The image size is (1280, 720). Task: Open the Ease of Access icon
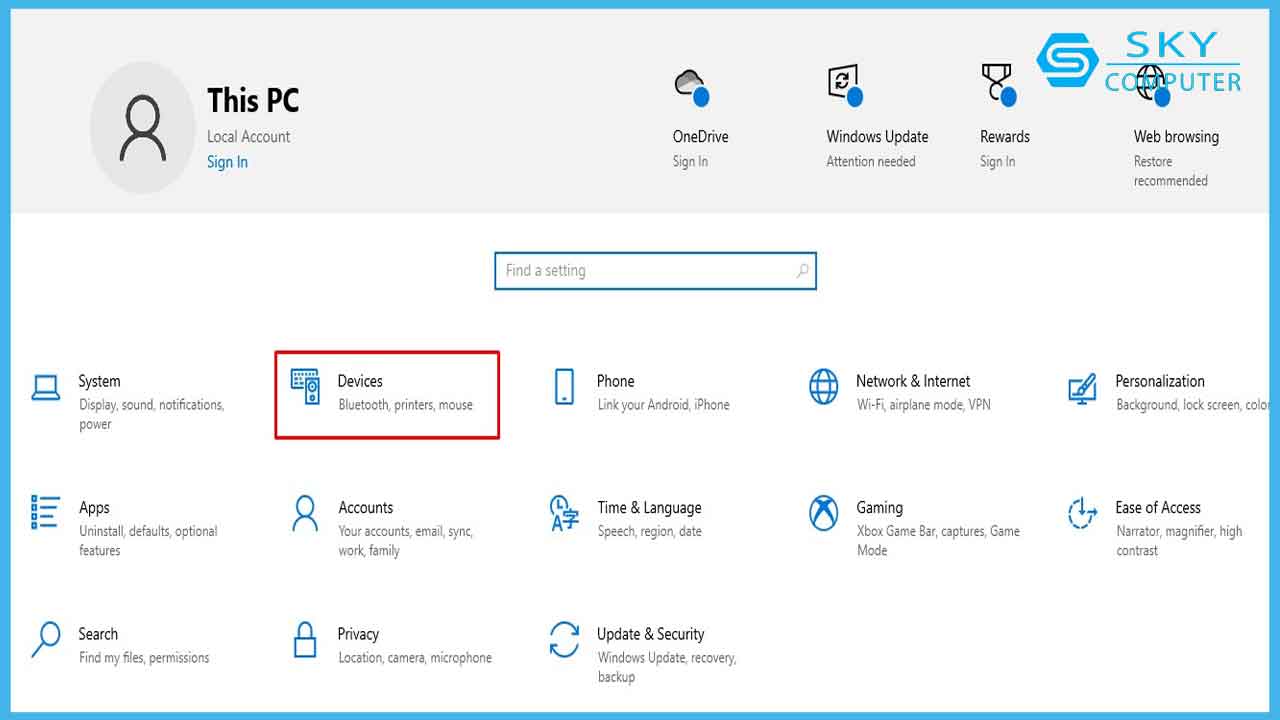click(1083, 513)
